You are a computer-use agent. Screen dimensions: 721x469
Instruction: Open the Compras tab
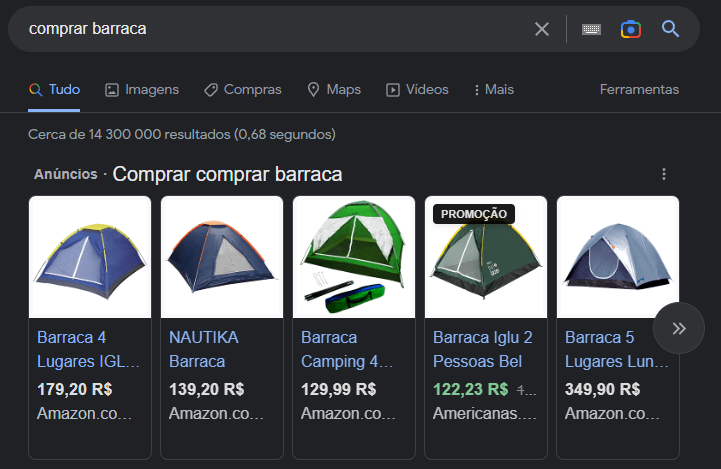(243, 89)
